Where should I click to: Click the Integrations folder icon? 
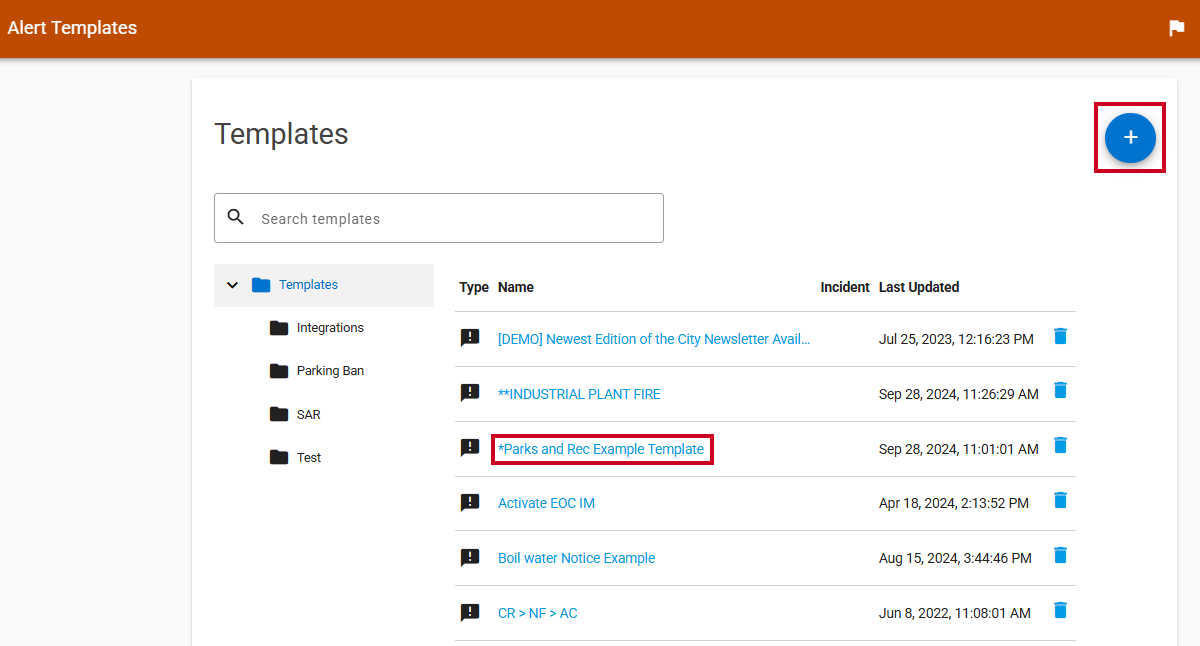(279, 328)
